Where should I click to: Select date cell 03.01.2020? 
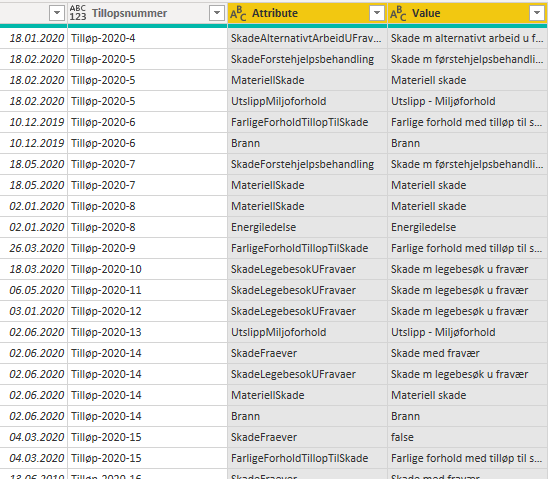click(x=34, y=311)
